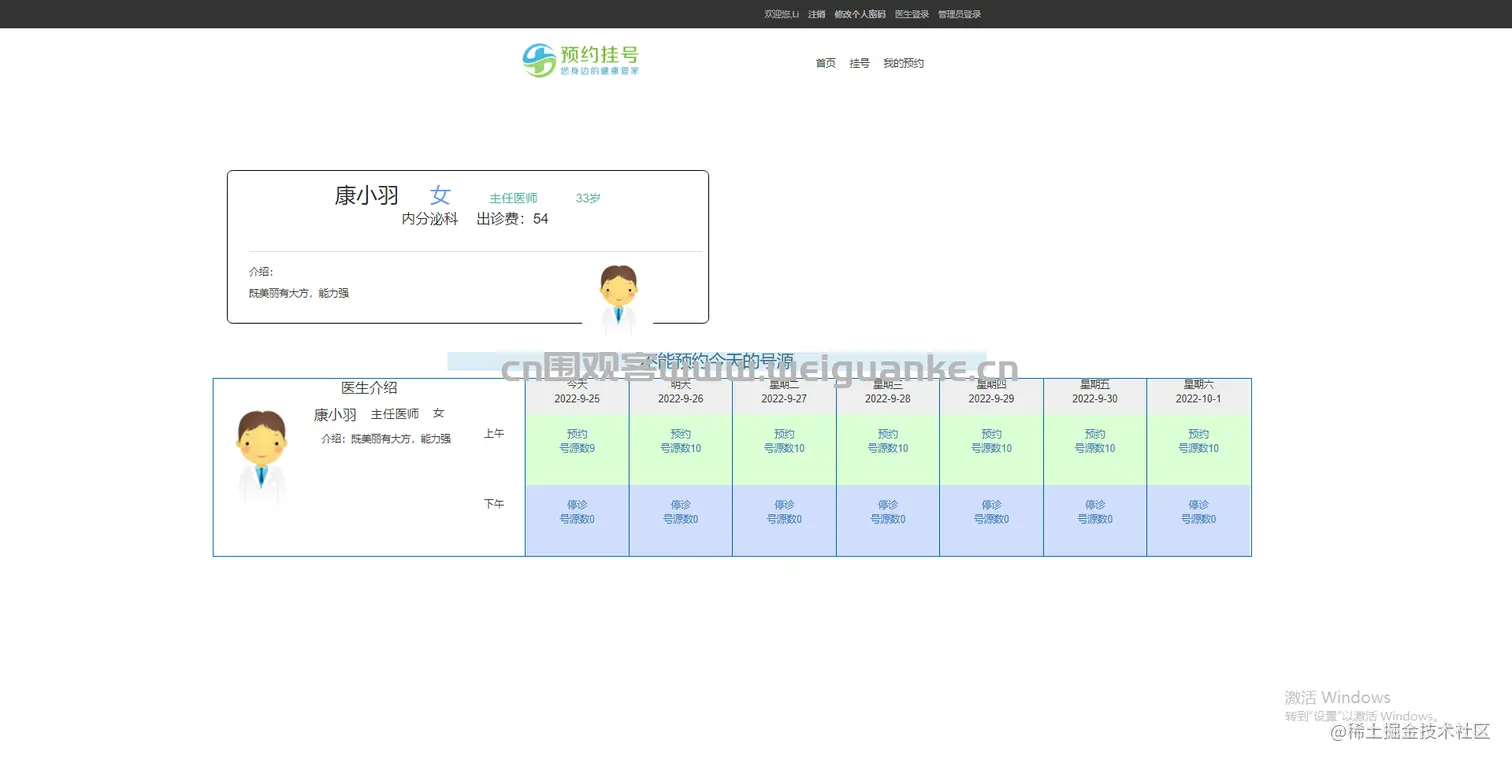Click the 今天 2022-9-25 column header

[x=577, y=397]
